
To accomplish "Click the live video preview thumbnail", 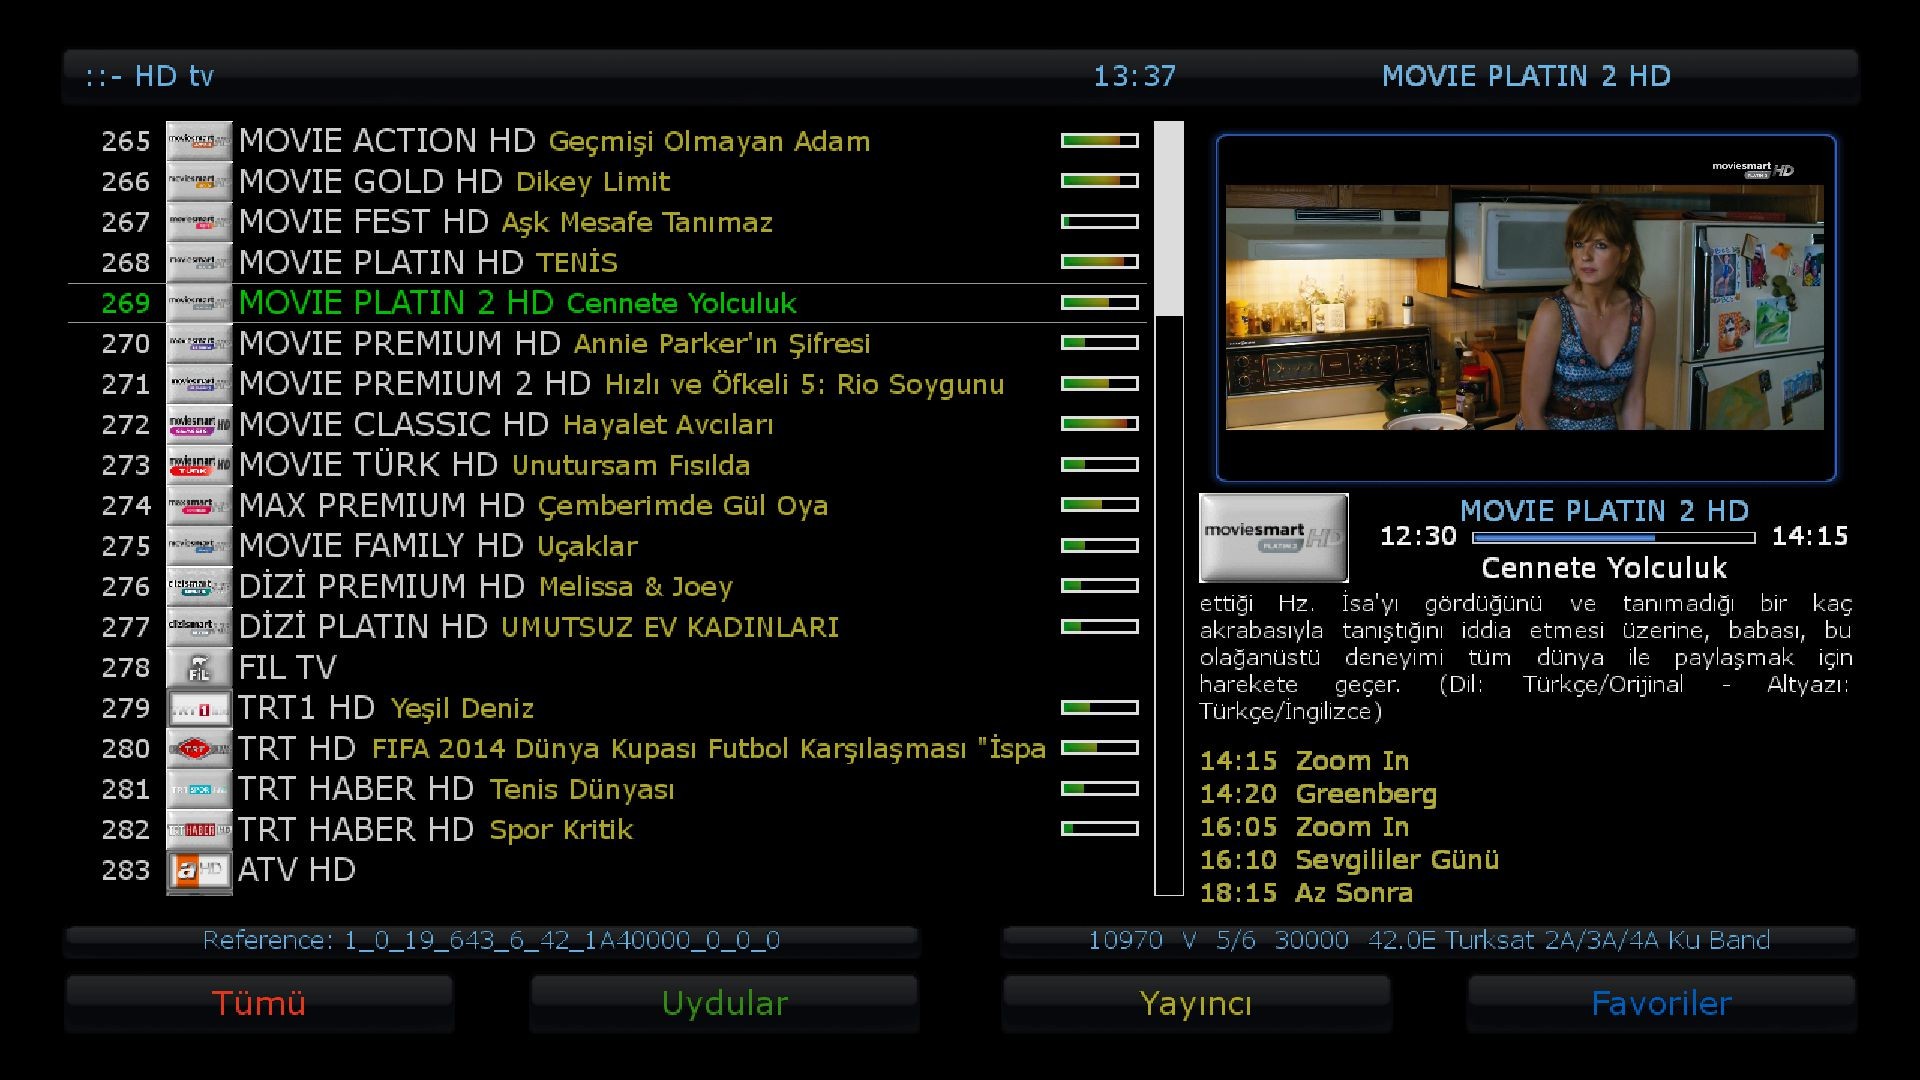I will 1525,308.
